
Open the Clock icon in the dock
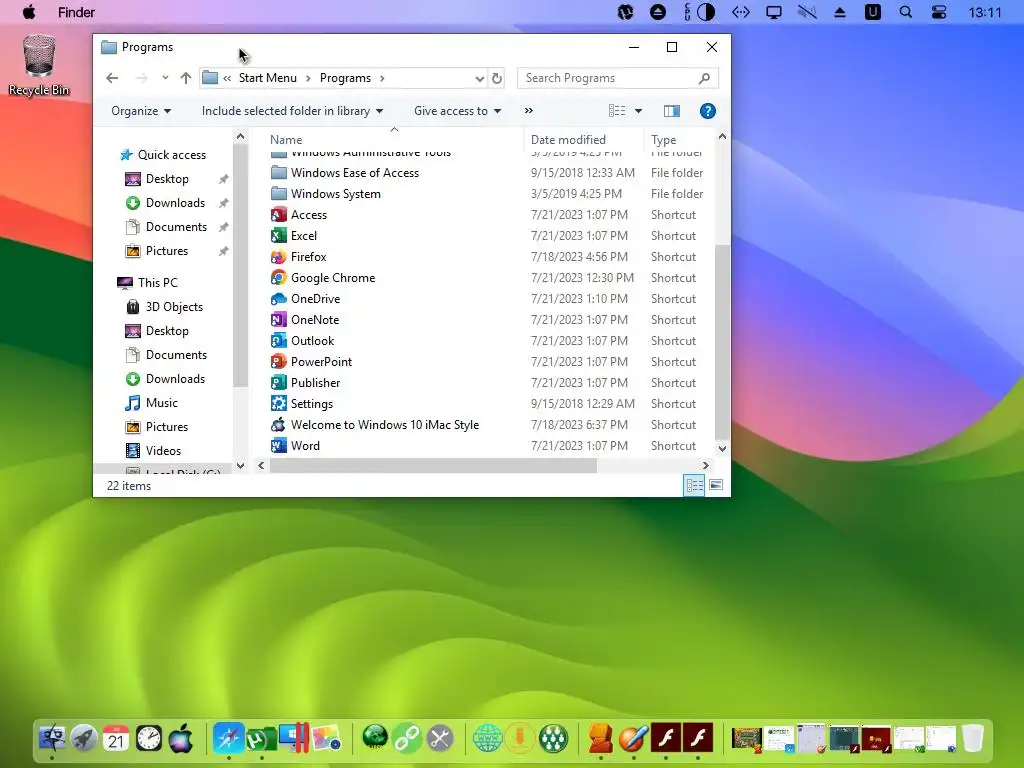(149, 739)
